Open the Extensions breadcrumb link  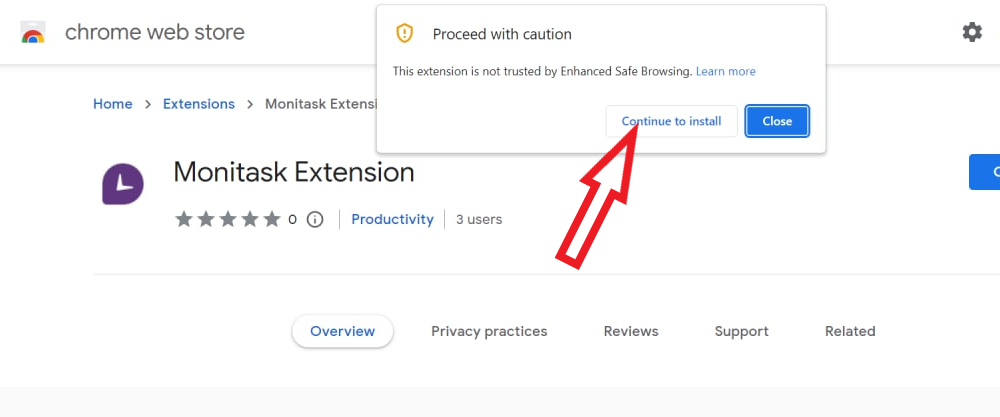199,104
